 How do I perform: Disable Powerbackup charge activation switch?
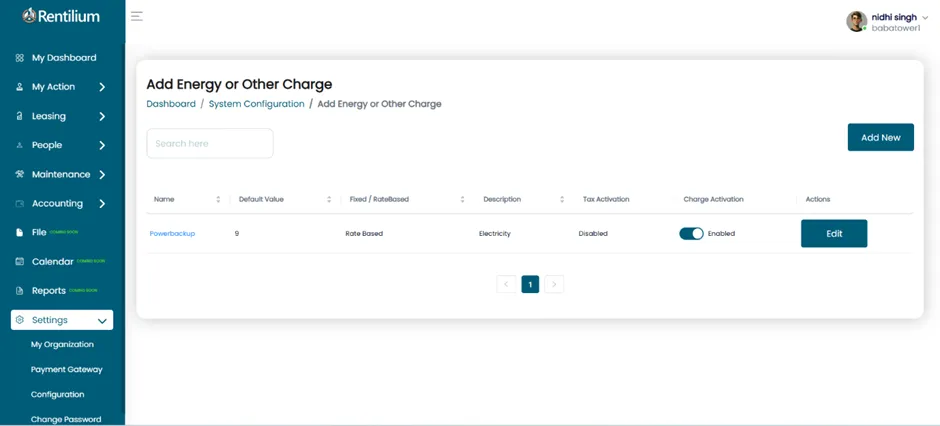691,234
